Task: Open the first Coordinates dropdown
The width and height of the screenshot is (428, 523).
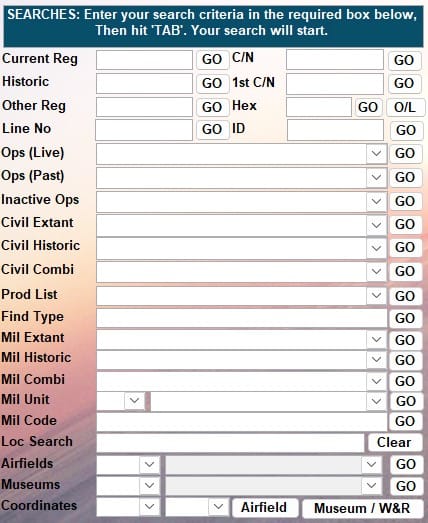Action: pyautogui.click(x=149, y=507)
